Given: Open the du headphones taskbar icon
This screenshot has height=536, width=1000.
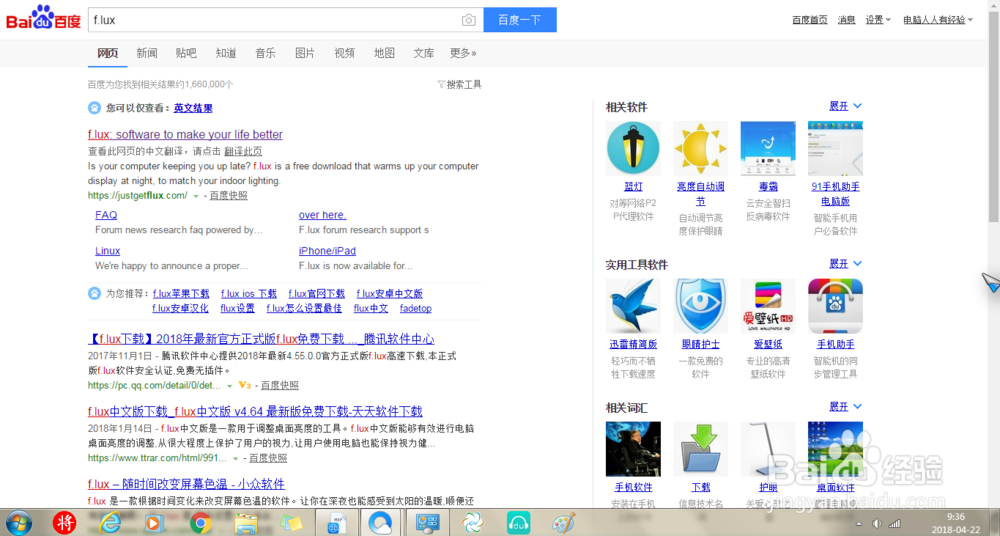Looking at the screenshot, I should click(x=518, y=523).
